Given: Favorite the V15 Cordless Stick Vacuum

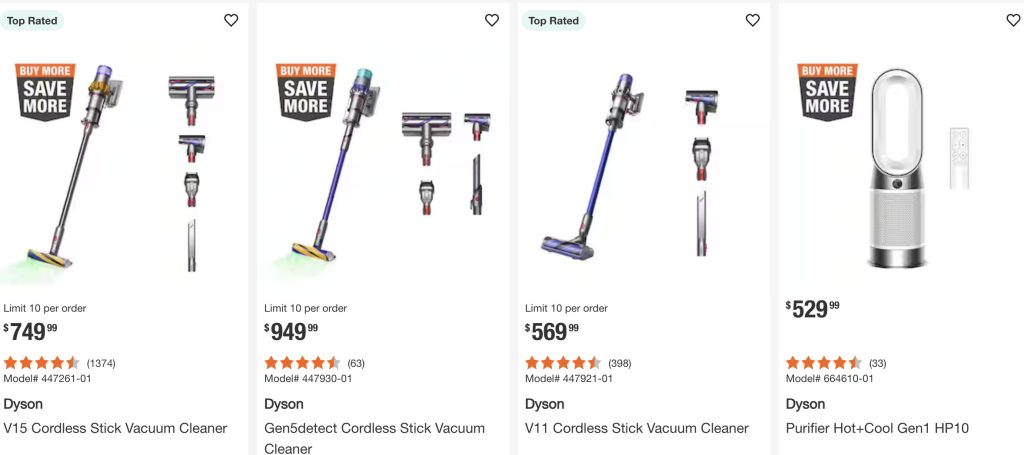Looking at the screenshot, I should coord(231,20).
